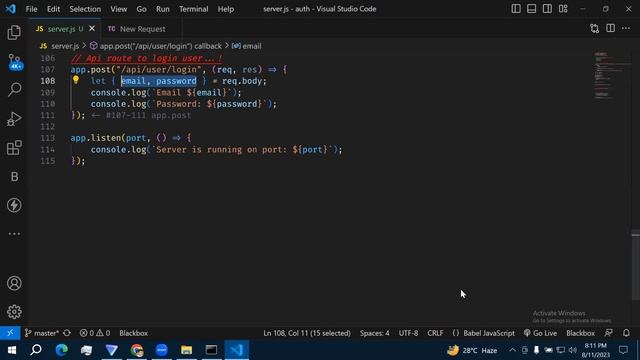Go to line via Ln 108, Col 11
640x360 pixels.
(307, 333)
